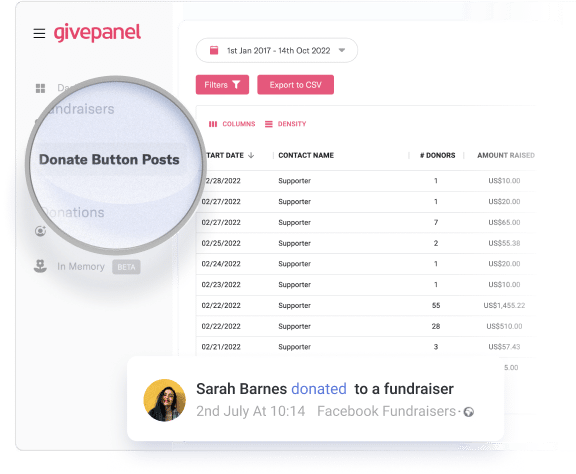Click the 02/27/2022 row with US$65.00

pyautogui.click(x=365, y=222)
